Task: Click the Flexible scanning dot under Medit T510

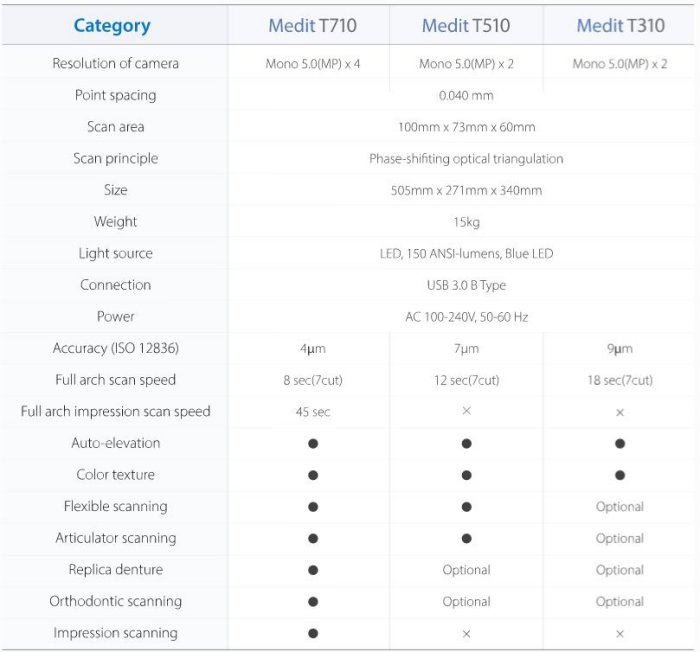Action: point(466,507)
